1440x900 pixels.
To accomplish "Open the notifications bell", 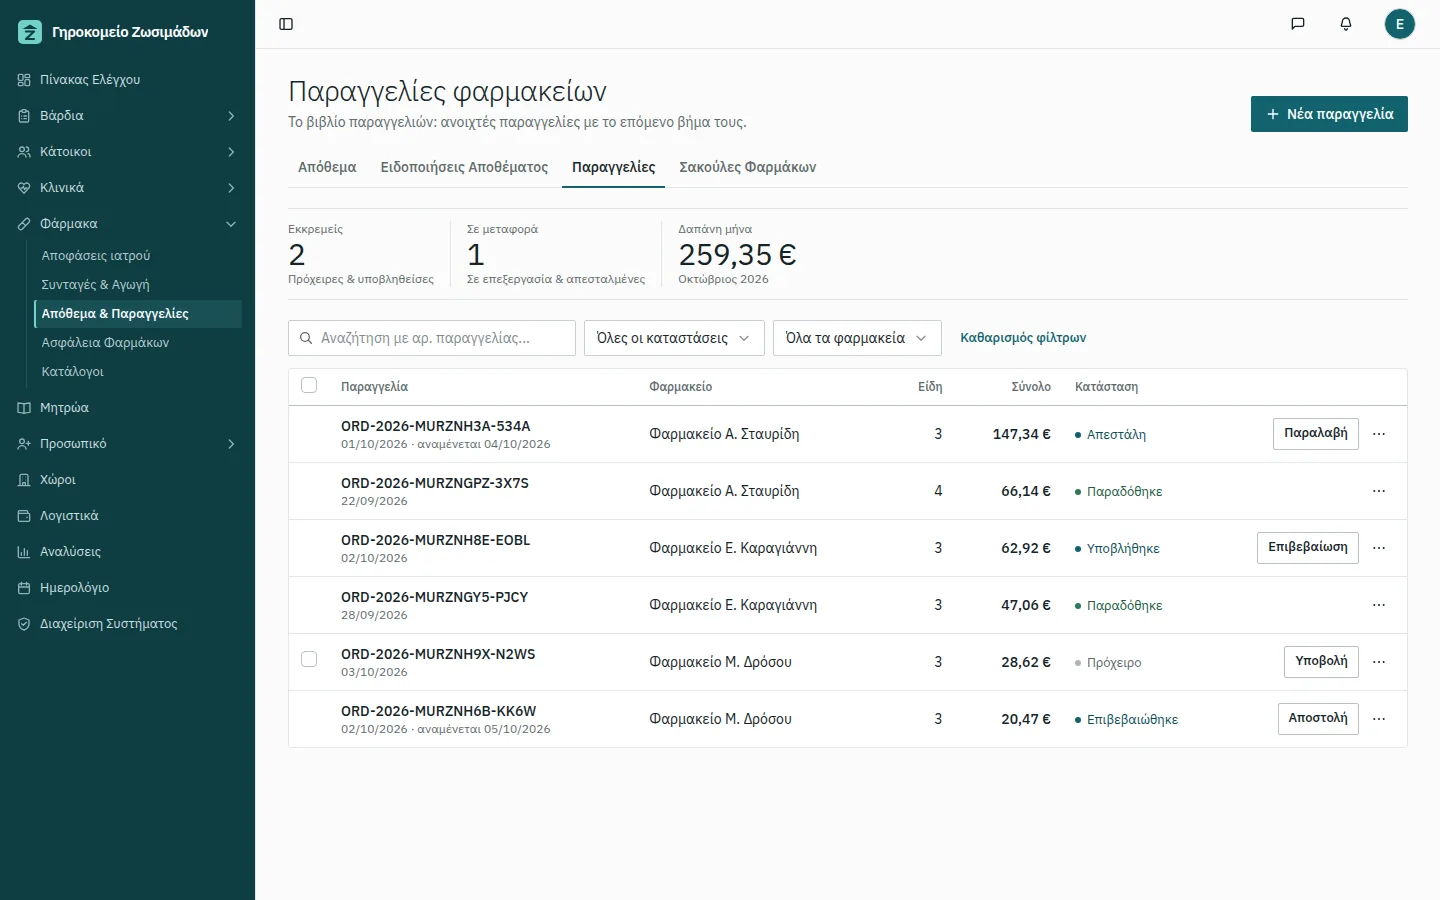I will [1346, 24].
